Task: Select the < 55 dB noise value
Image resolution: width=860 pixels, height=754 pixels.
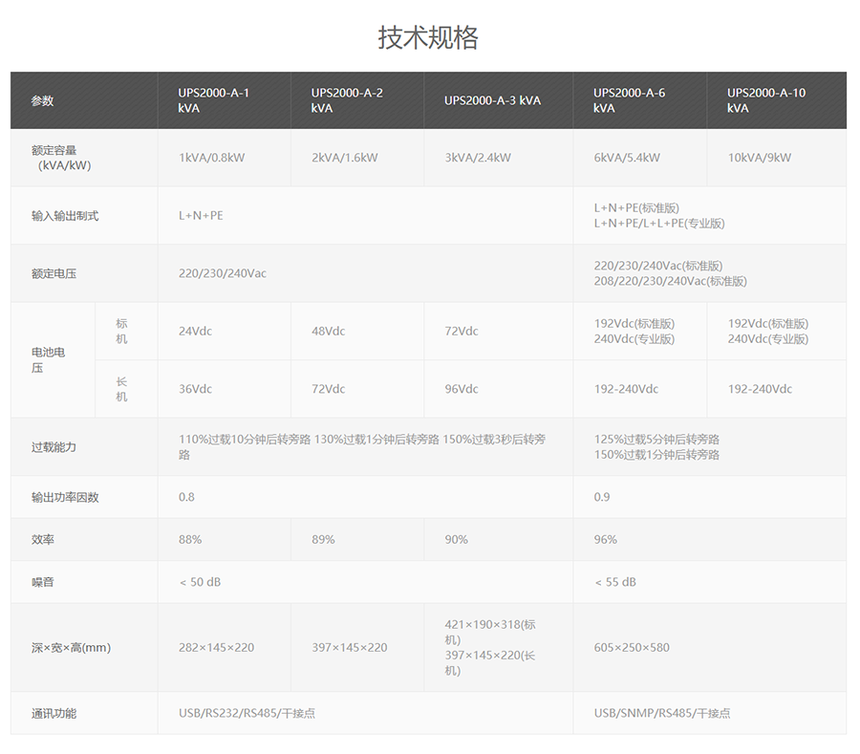Action: (x=615, y=582)
